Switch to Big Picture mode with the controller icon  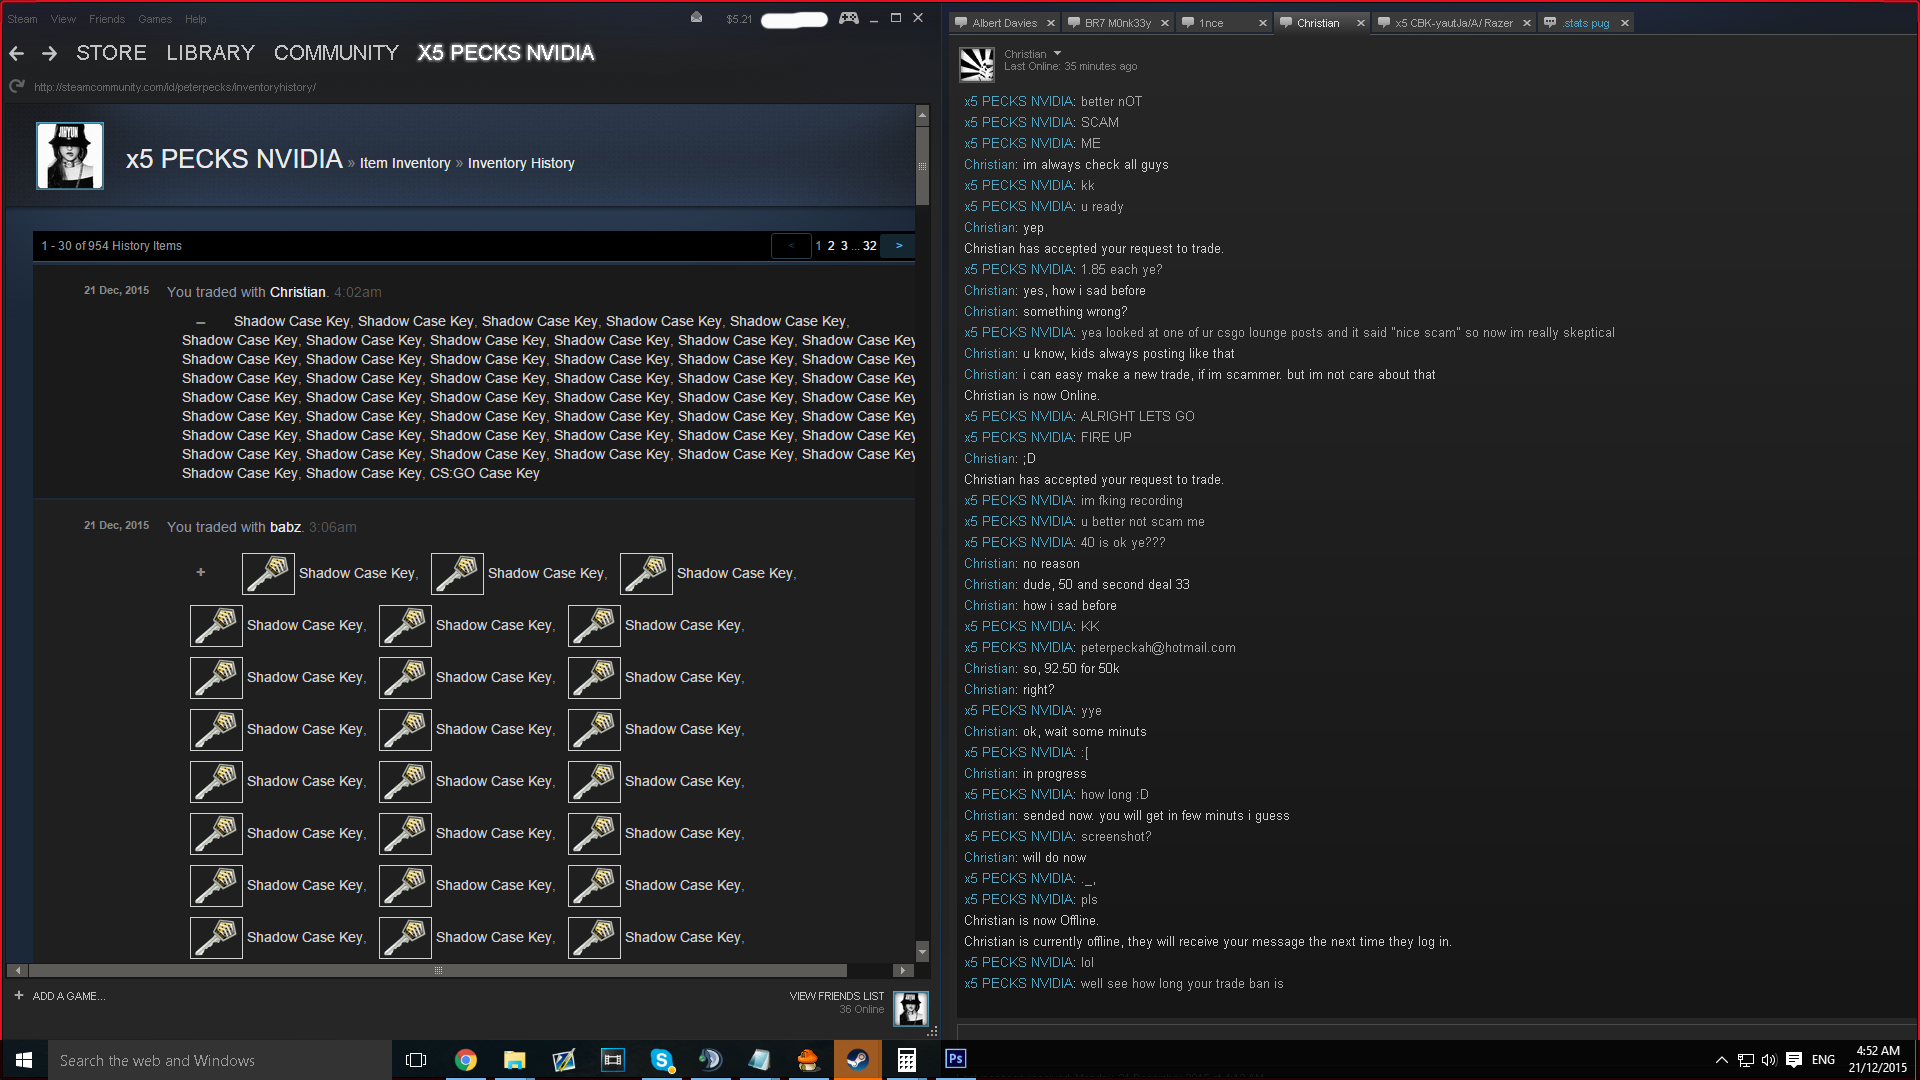tap(848, 18)
